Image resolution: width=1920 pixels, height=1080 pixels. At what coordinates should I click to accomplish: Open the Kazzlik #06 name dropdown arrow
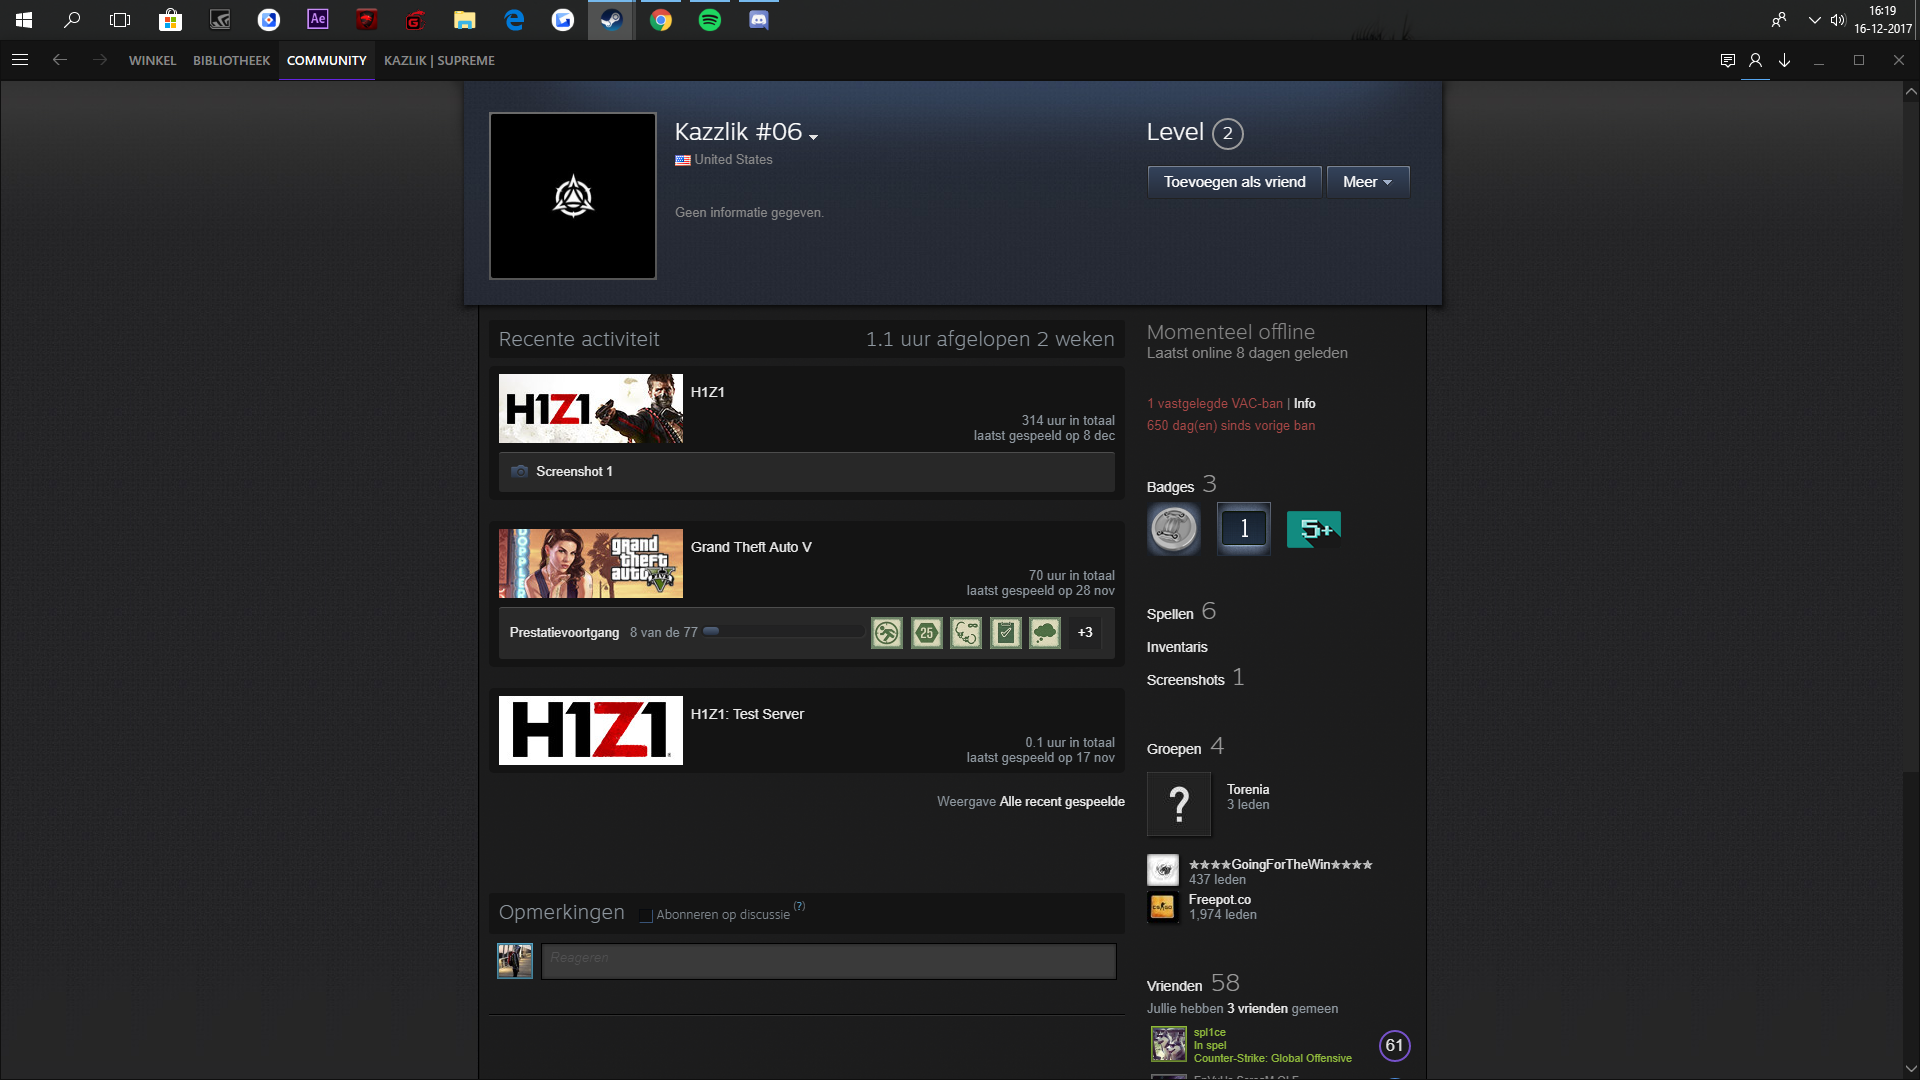coord(814,137)
